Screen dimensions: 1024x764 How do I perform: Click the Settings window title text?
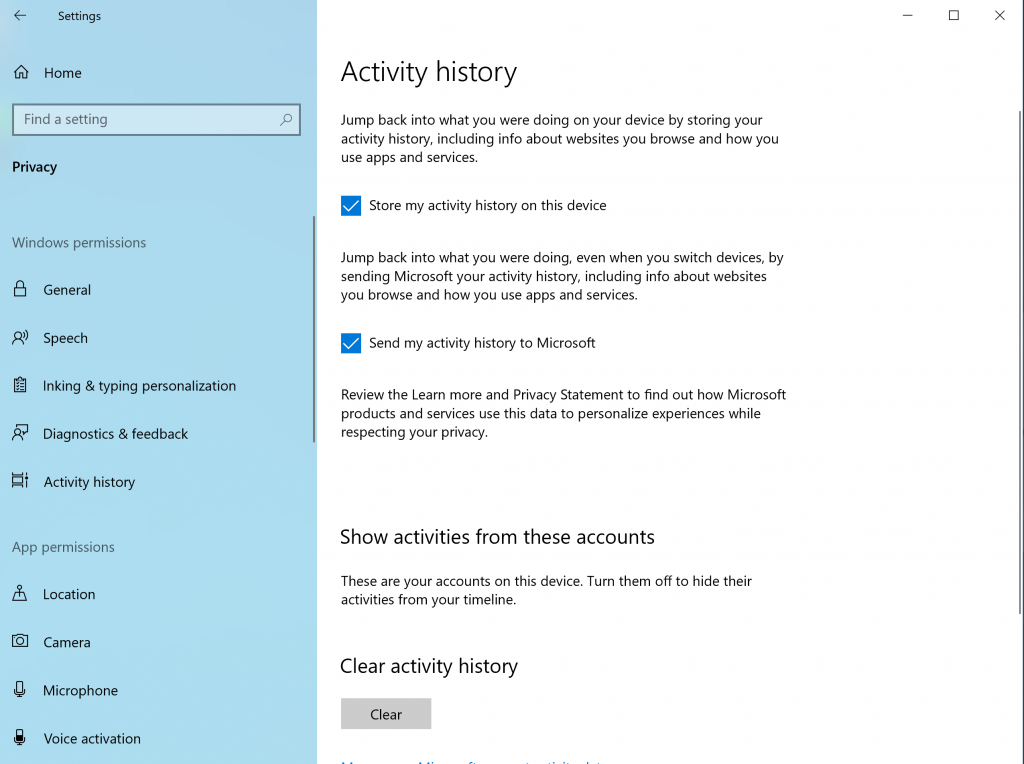[79, 16]
